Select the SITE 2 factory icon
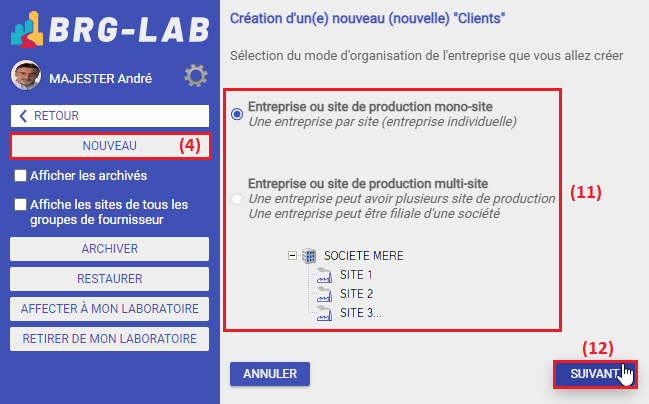Screen dimensions: 649x404 [x=324, y=294]
